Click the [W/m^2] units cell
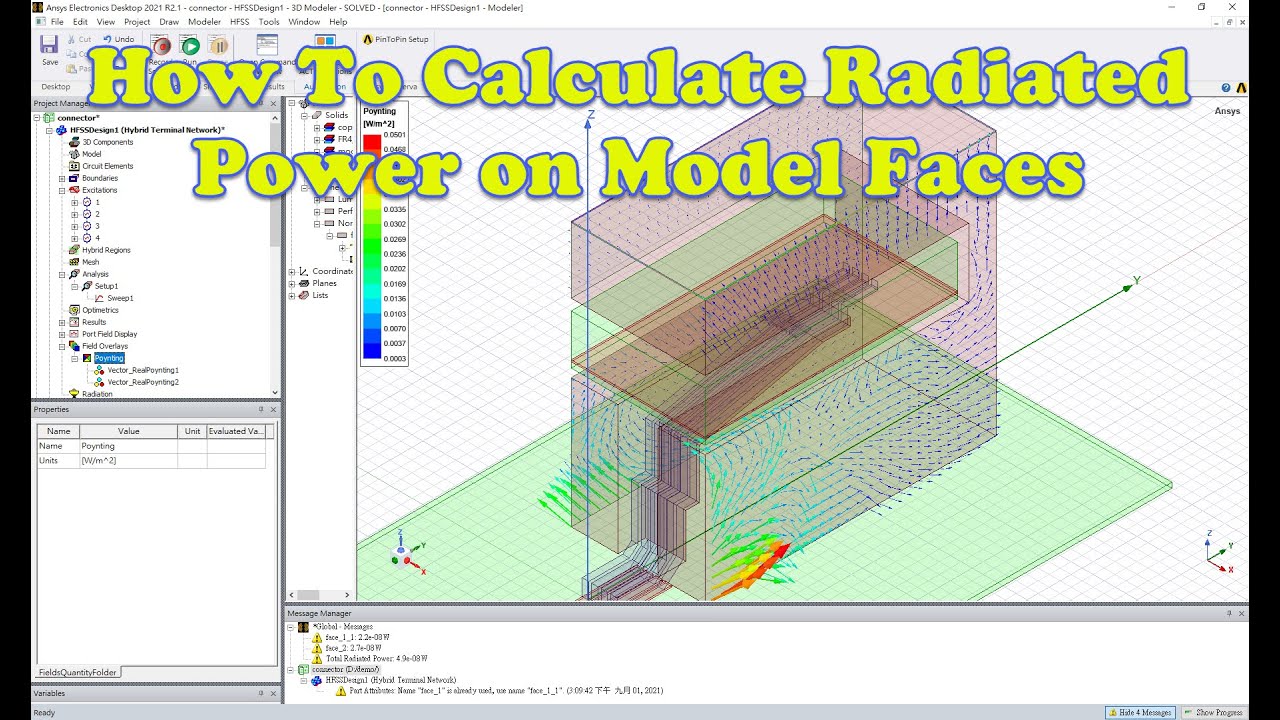Screen dimensions: 1280x720 click(x=128, y=461)
